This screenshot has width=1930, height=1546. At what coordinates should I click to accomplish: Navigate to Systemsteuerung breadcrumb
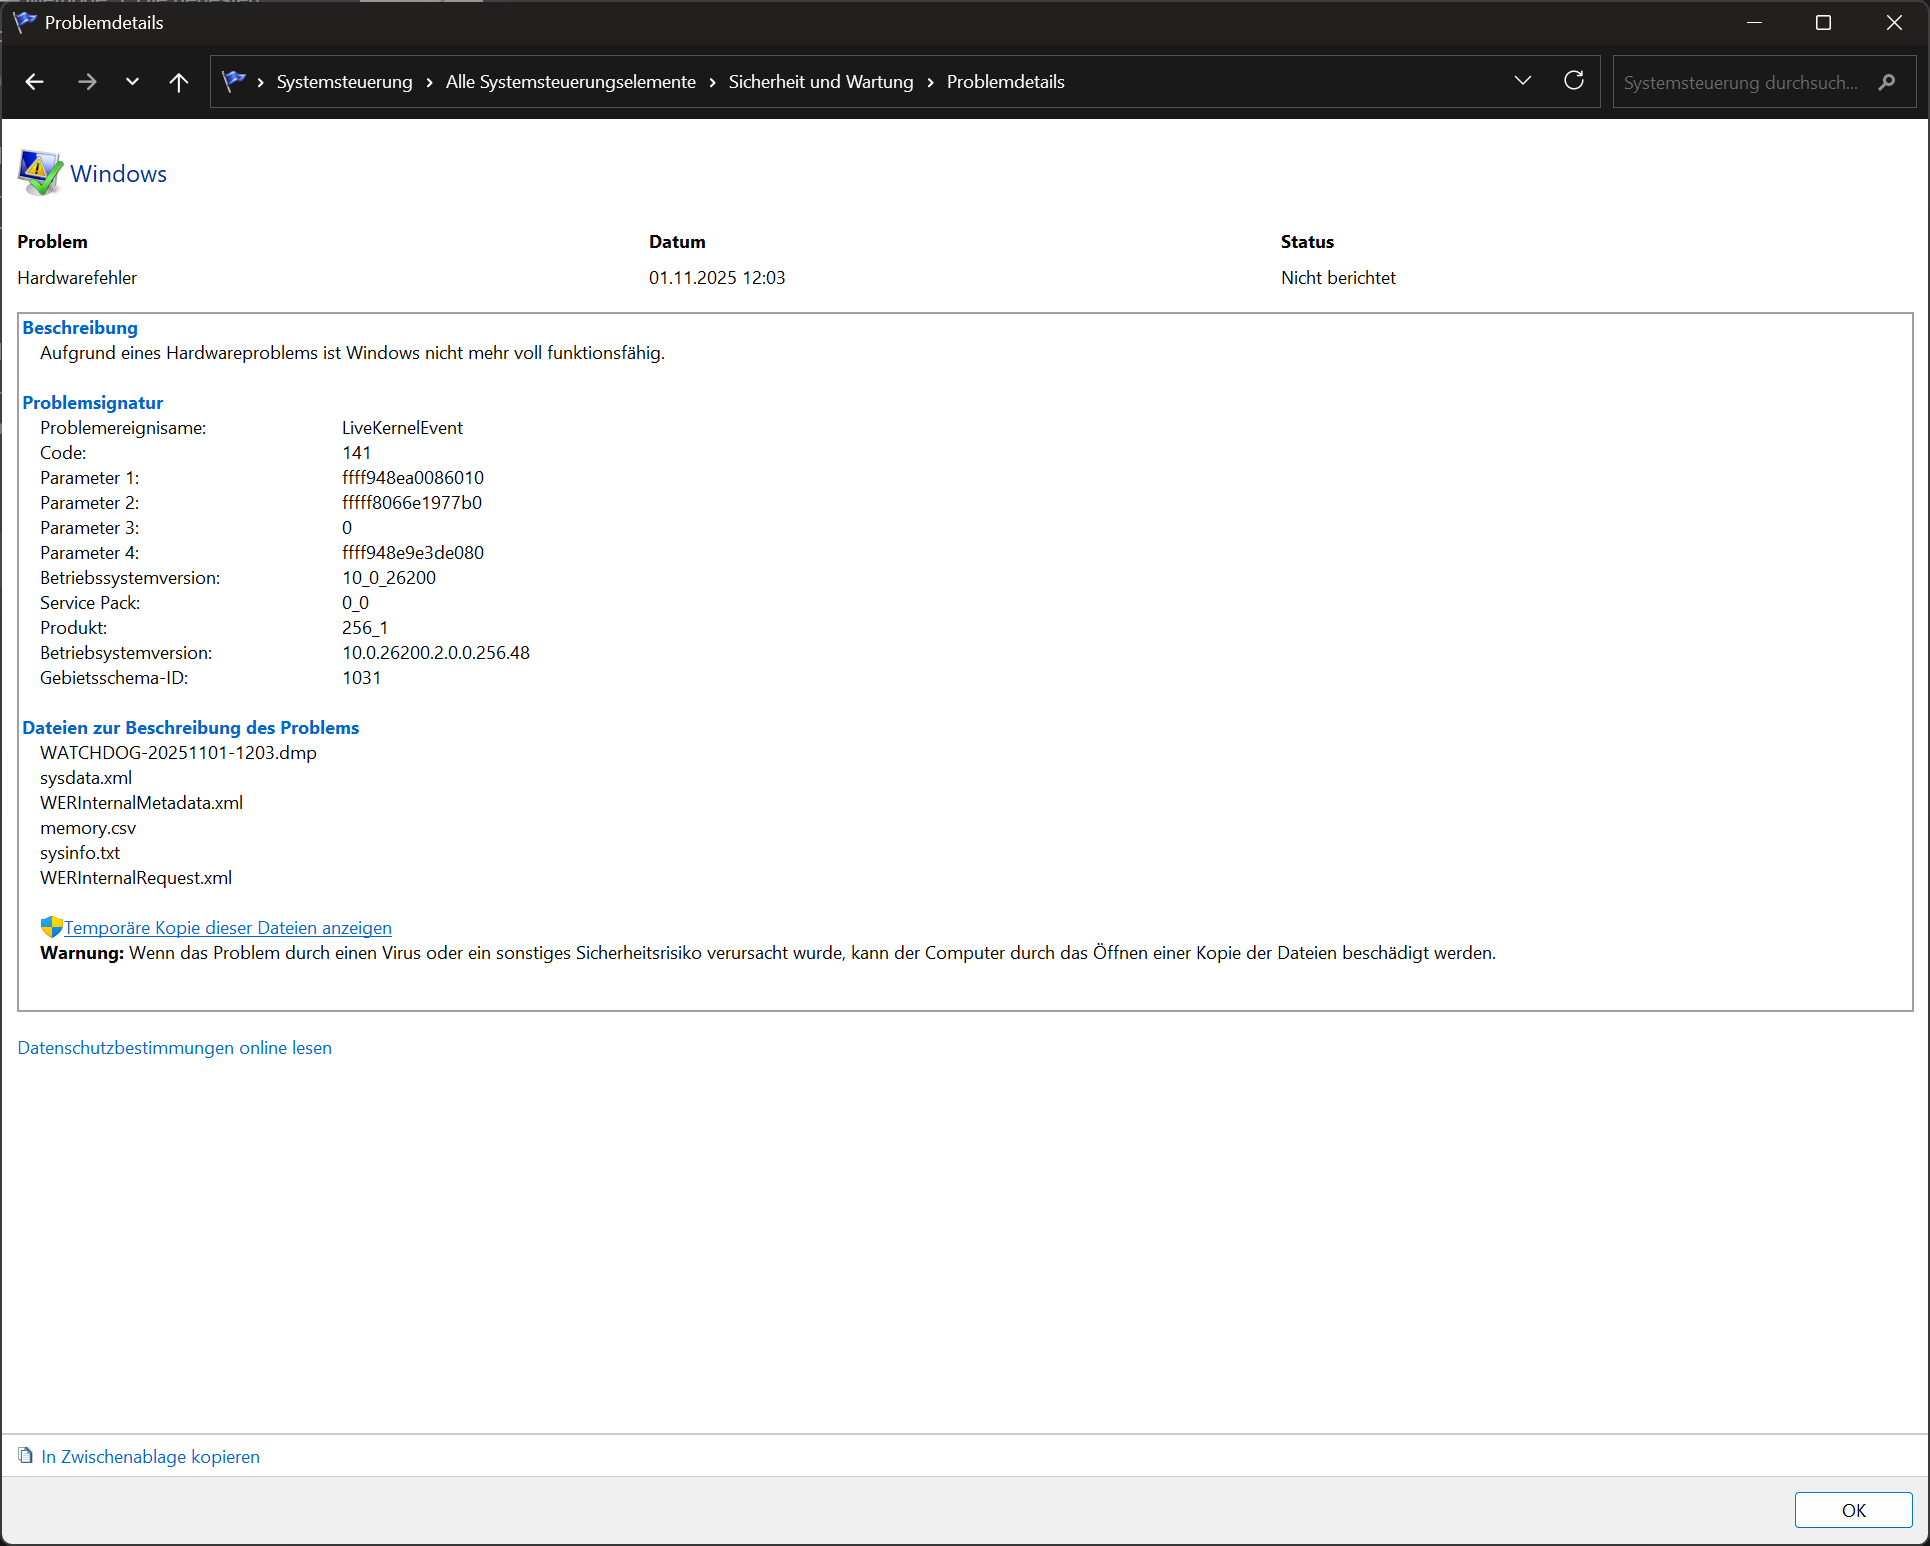(344, 82)
